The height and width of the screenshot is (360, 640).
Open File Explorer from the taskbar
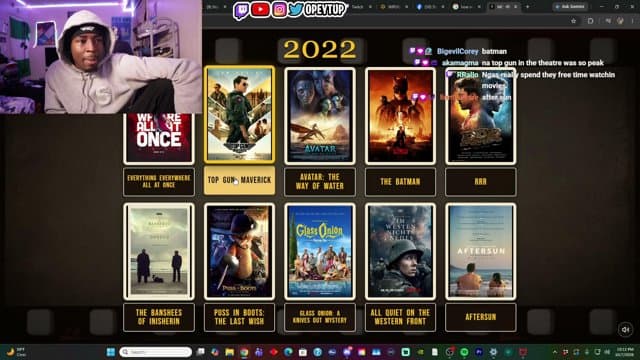(x=230, y=352)
